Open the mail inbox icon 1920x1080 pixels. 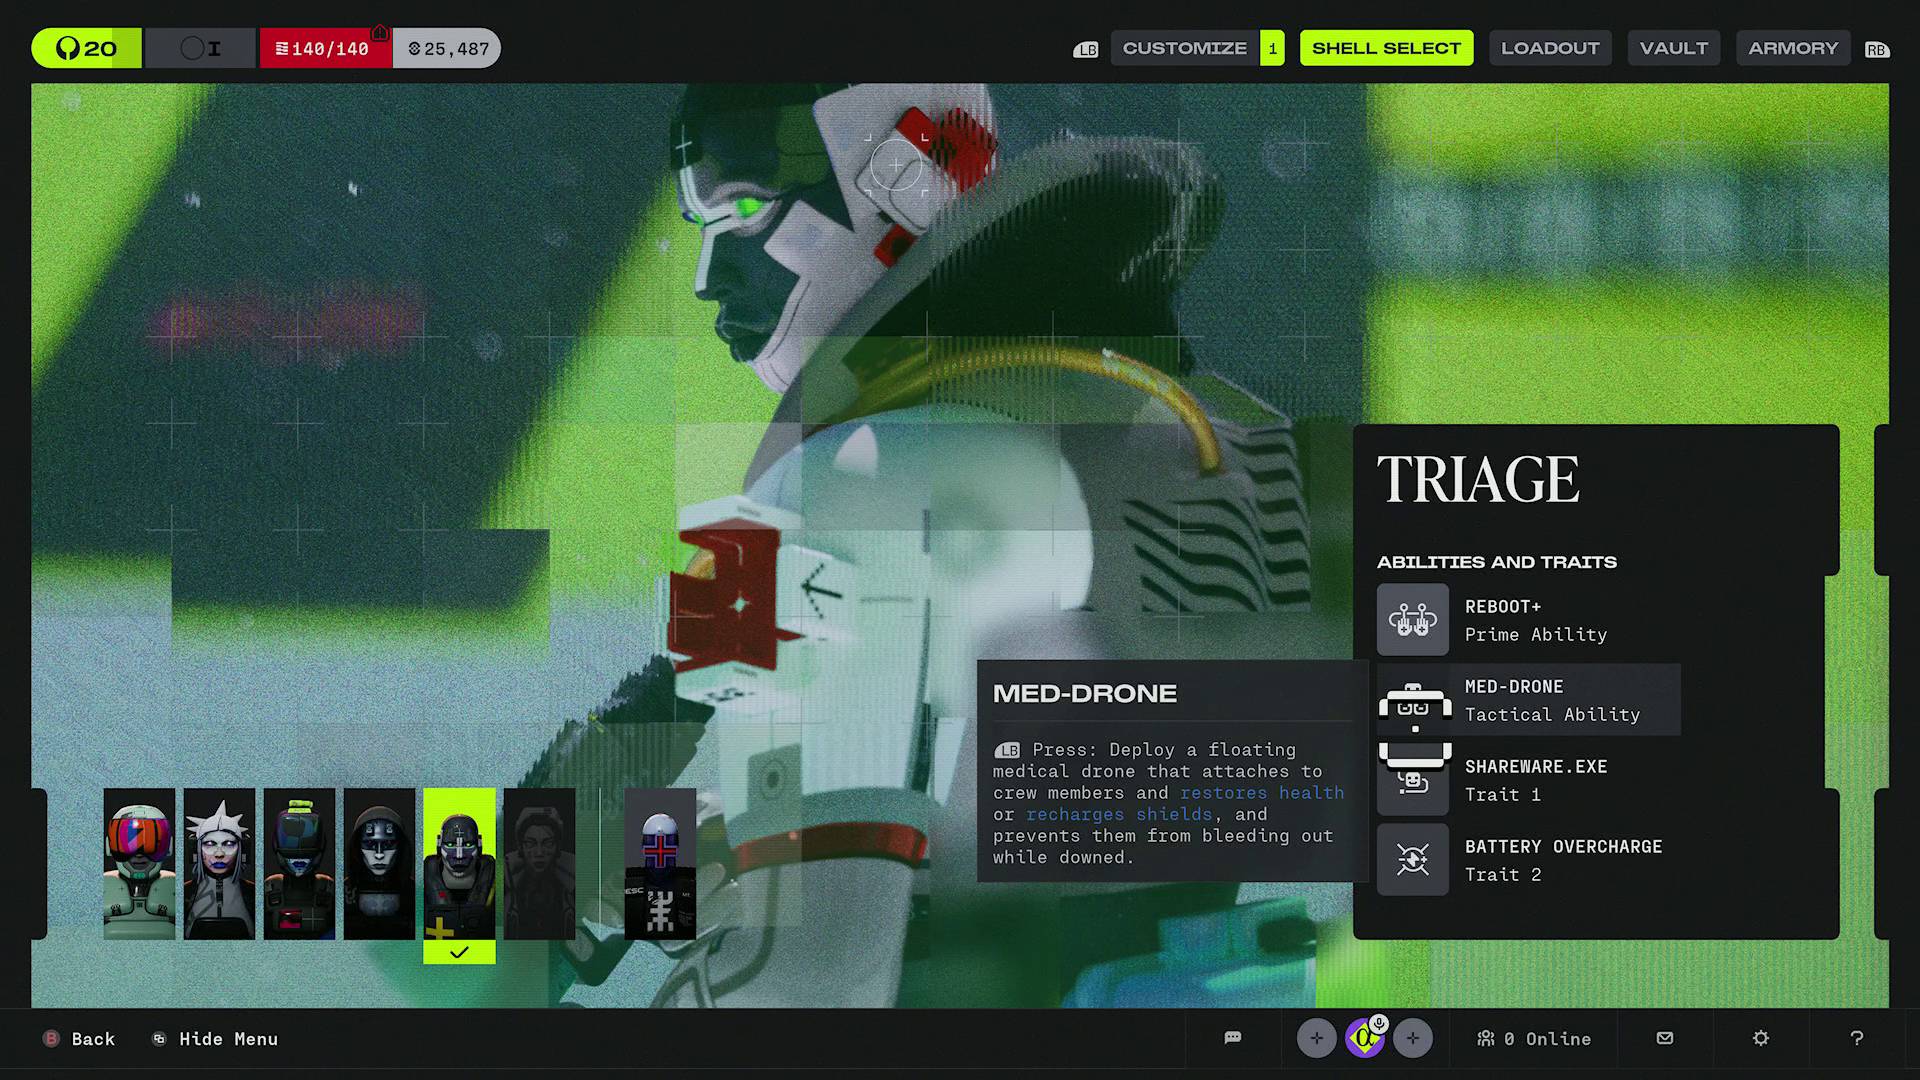tap(1663, 1038)
